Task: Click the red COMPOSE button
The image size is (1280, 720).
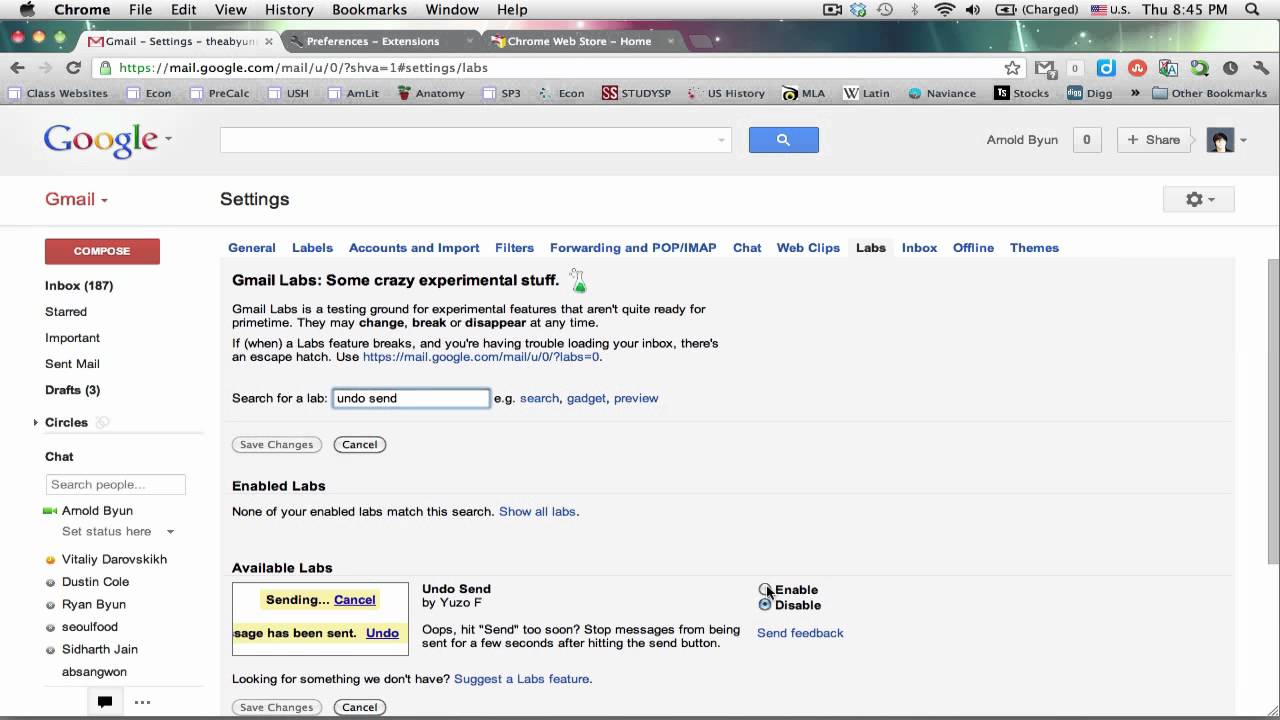Action: pos(102,251)
